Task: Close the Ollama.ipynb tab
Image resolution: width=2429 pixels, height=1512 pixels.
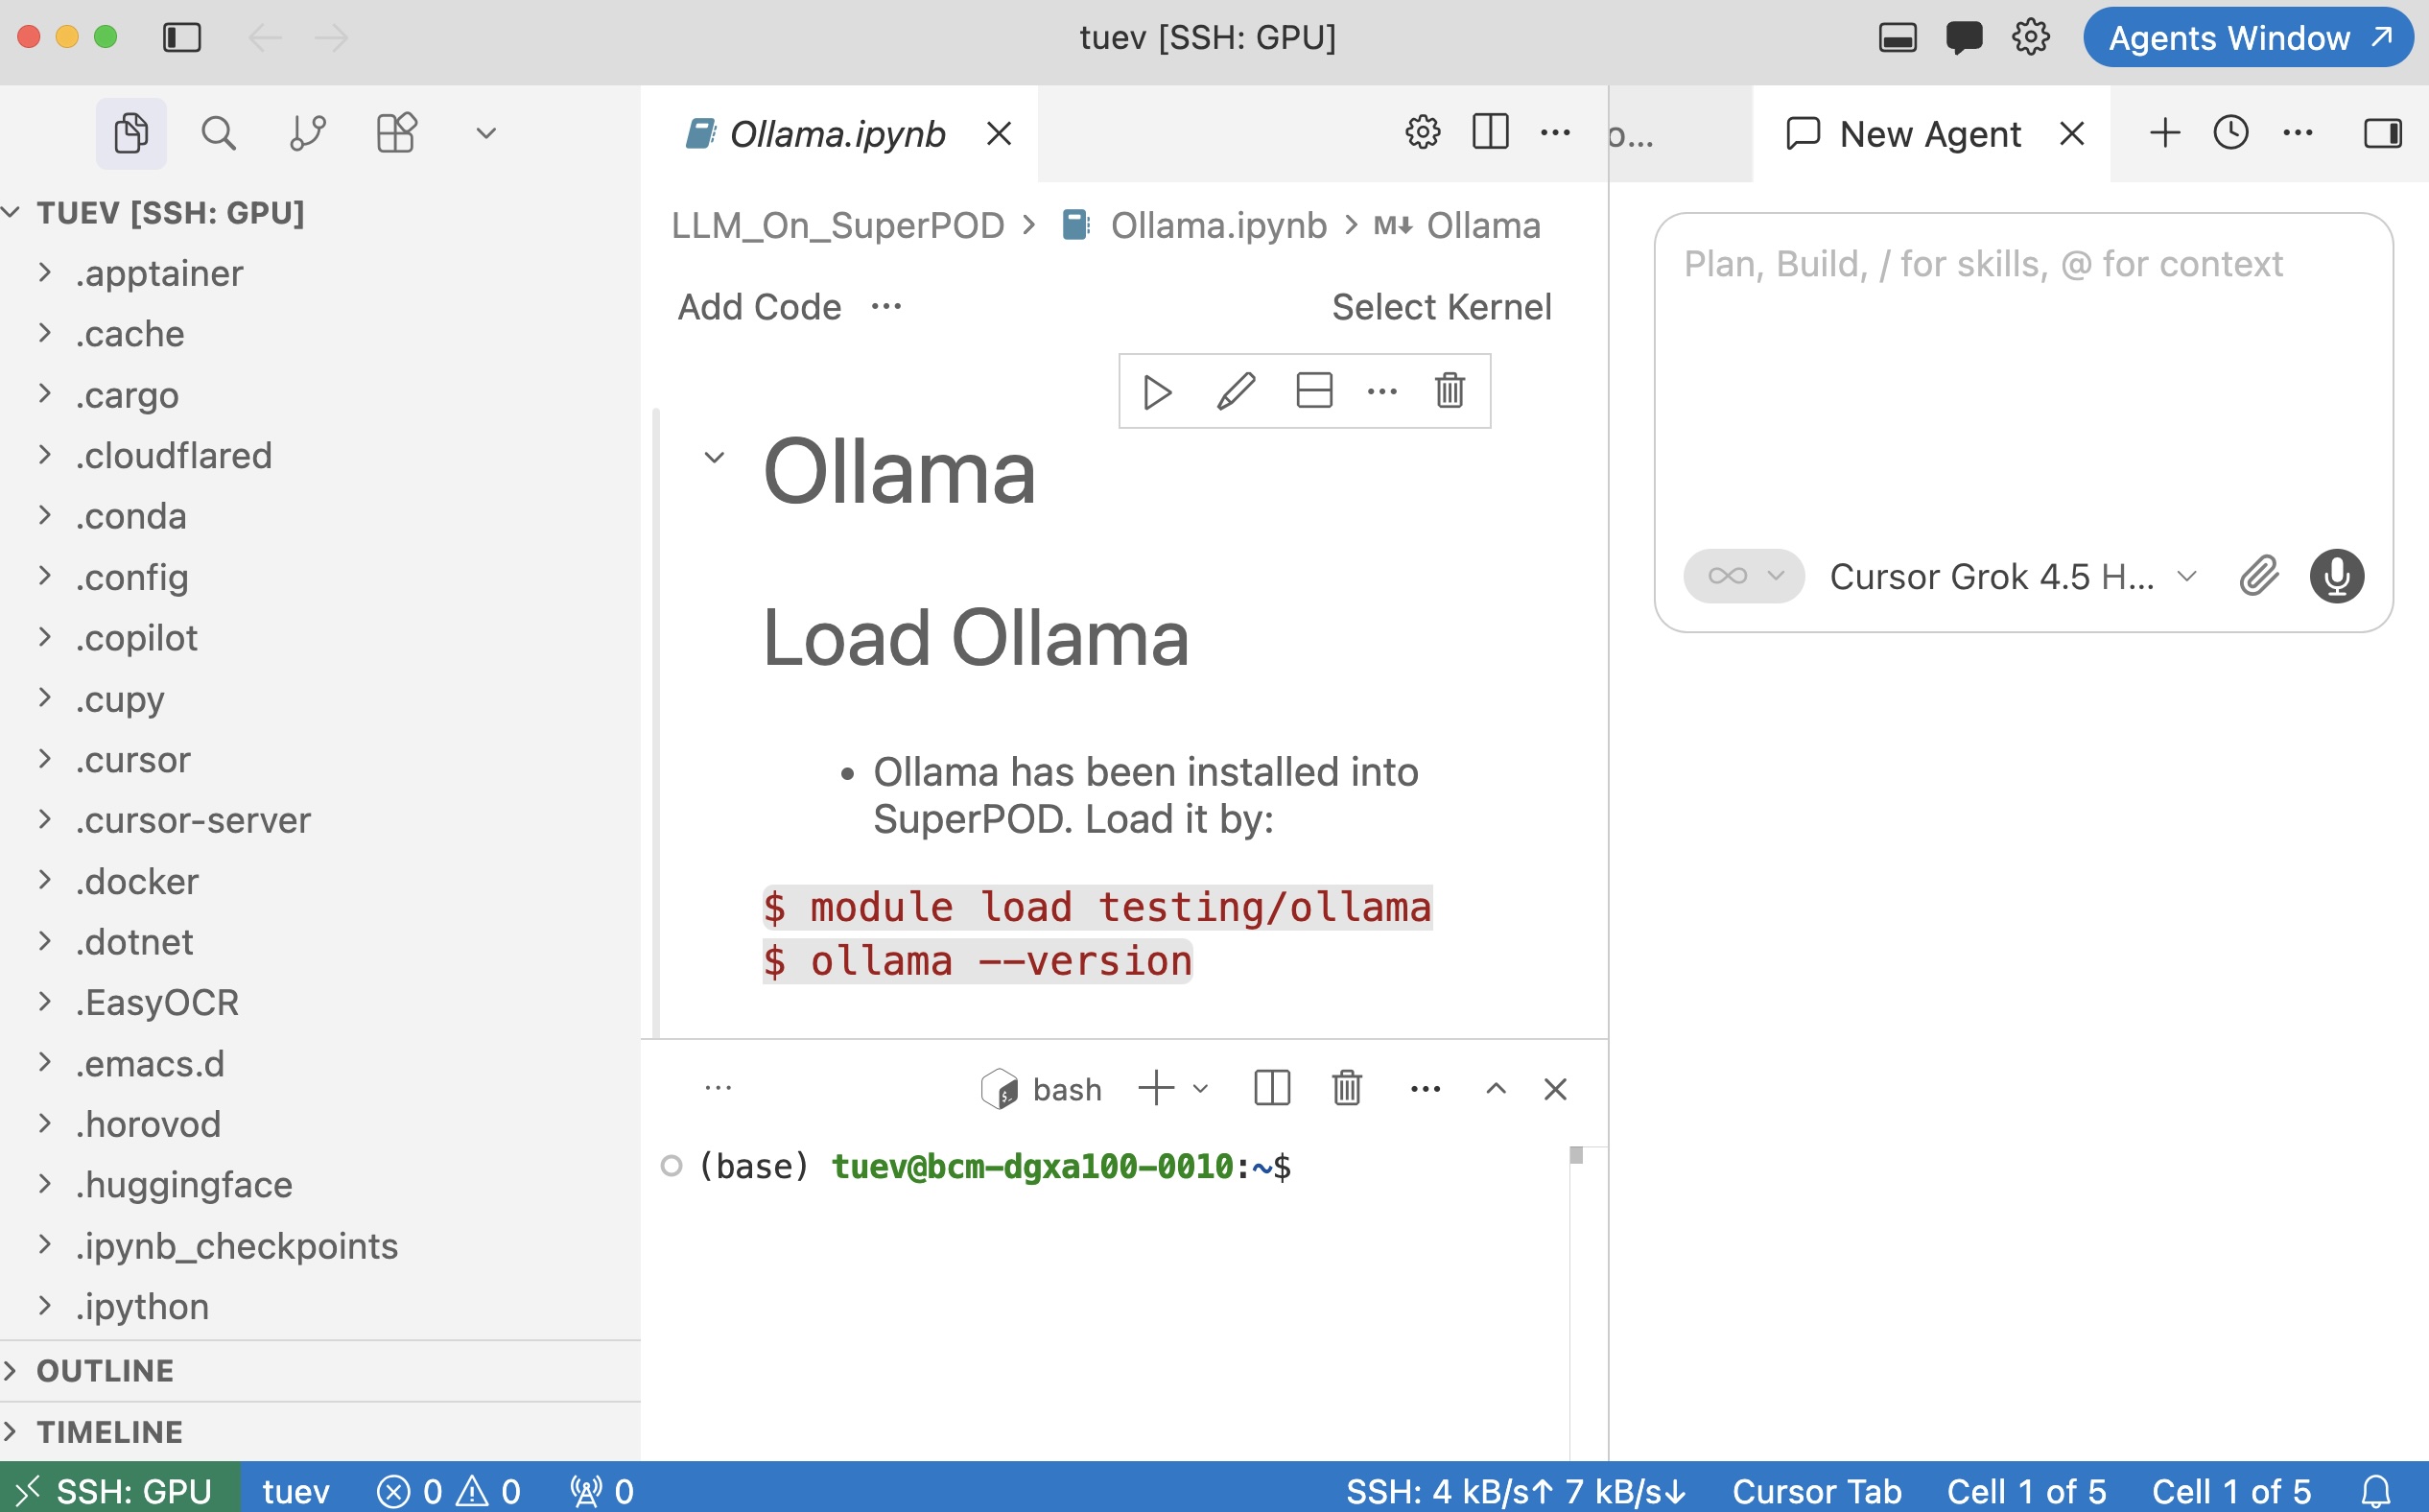Action: click(999, 133)
